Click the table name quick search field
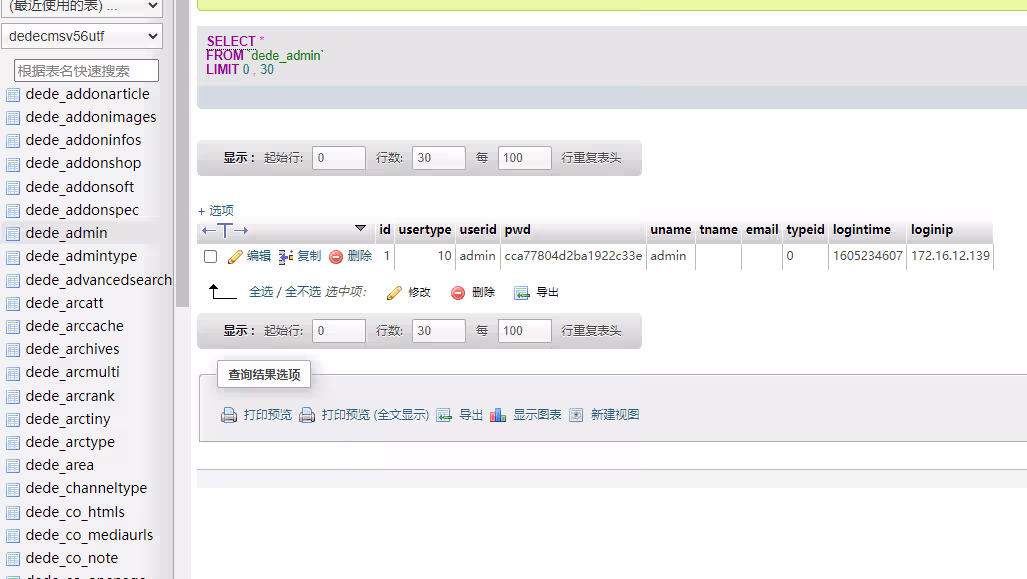 click(x=86, y=71)
